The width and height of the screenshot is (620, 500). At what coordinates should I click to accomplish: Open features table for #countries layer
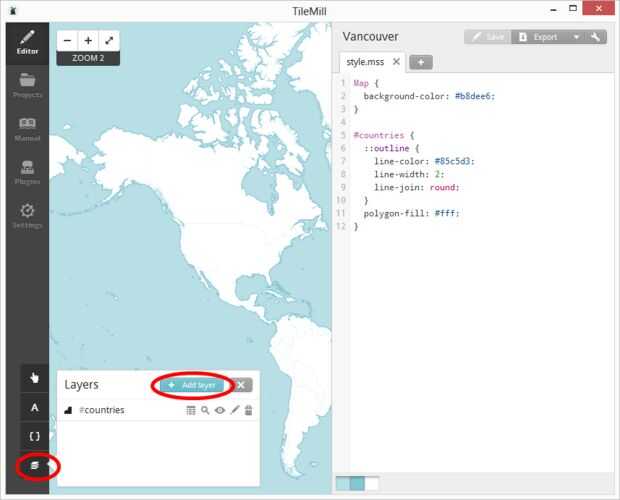tap(191, 410)
